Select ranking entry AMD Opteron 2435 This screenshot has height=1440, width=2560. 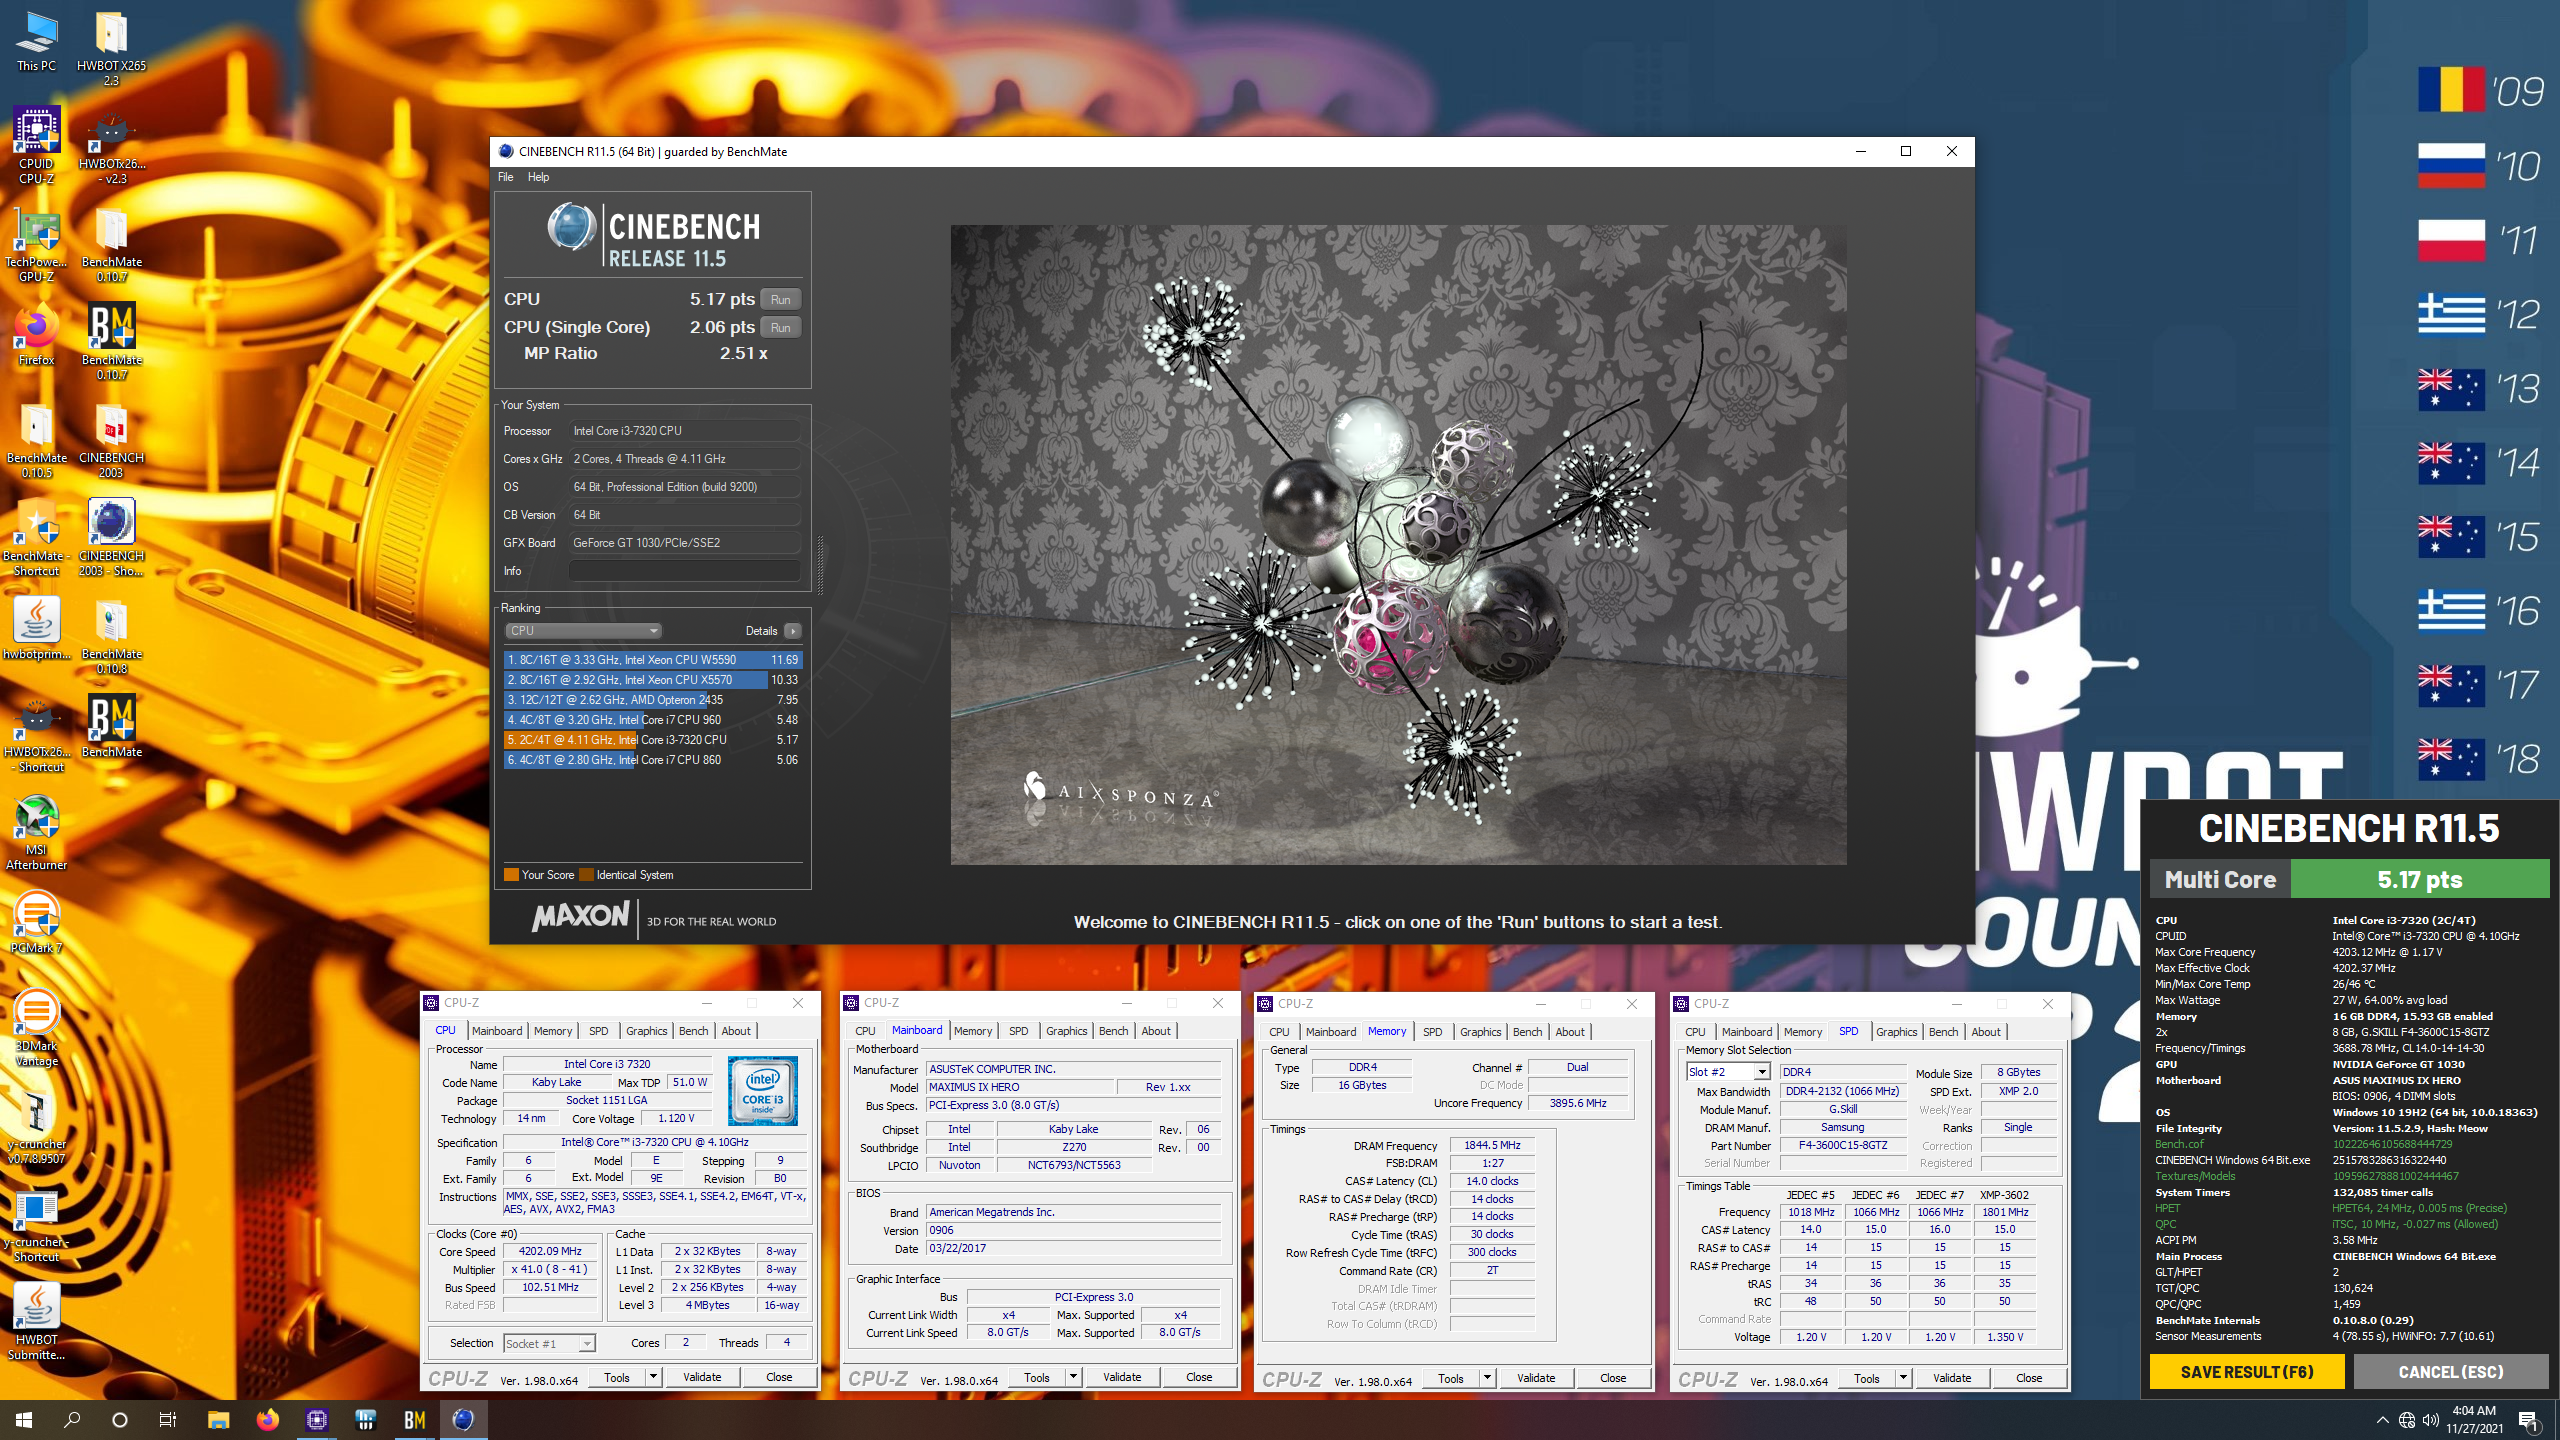coord(652,700)
